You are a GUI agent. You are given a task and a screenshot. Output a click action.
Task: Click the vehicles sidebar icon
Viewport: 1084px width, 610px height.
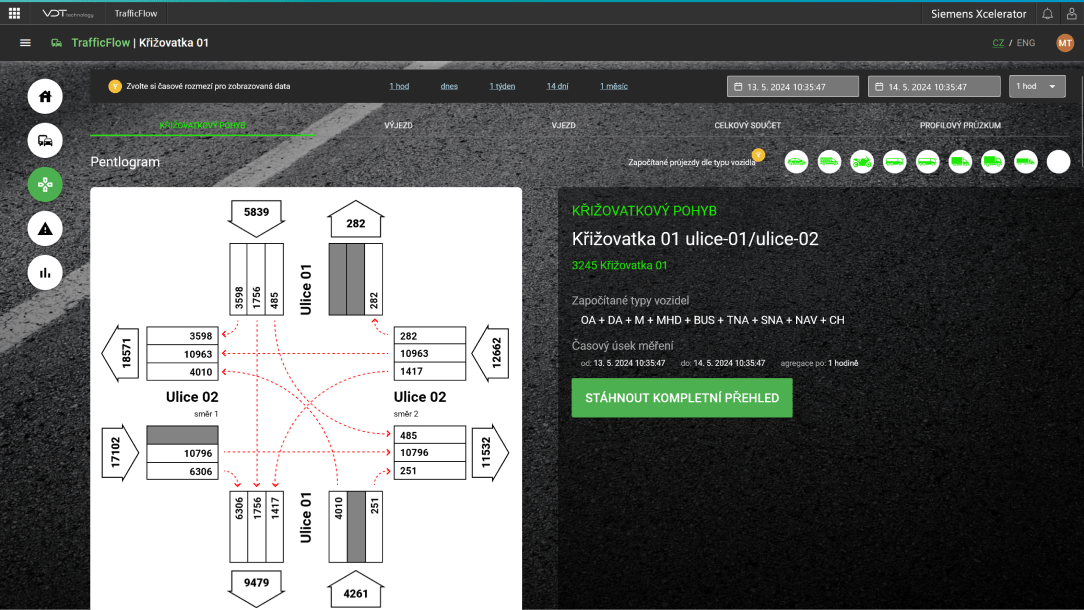[x=45, y=141]
